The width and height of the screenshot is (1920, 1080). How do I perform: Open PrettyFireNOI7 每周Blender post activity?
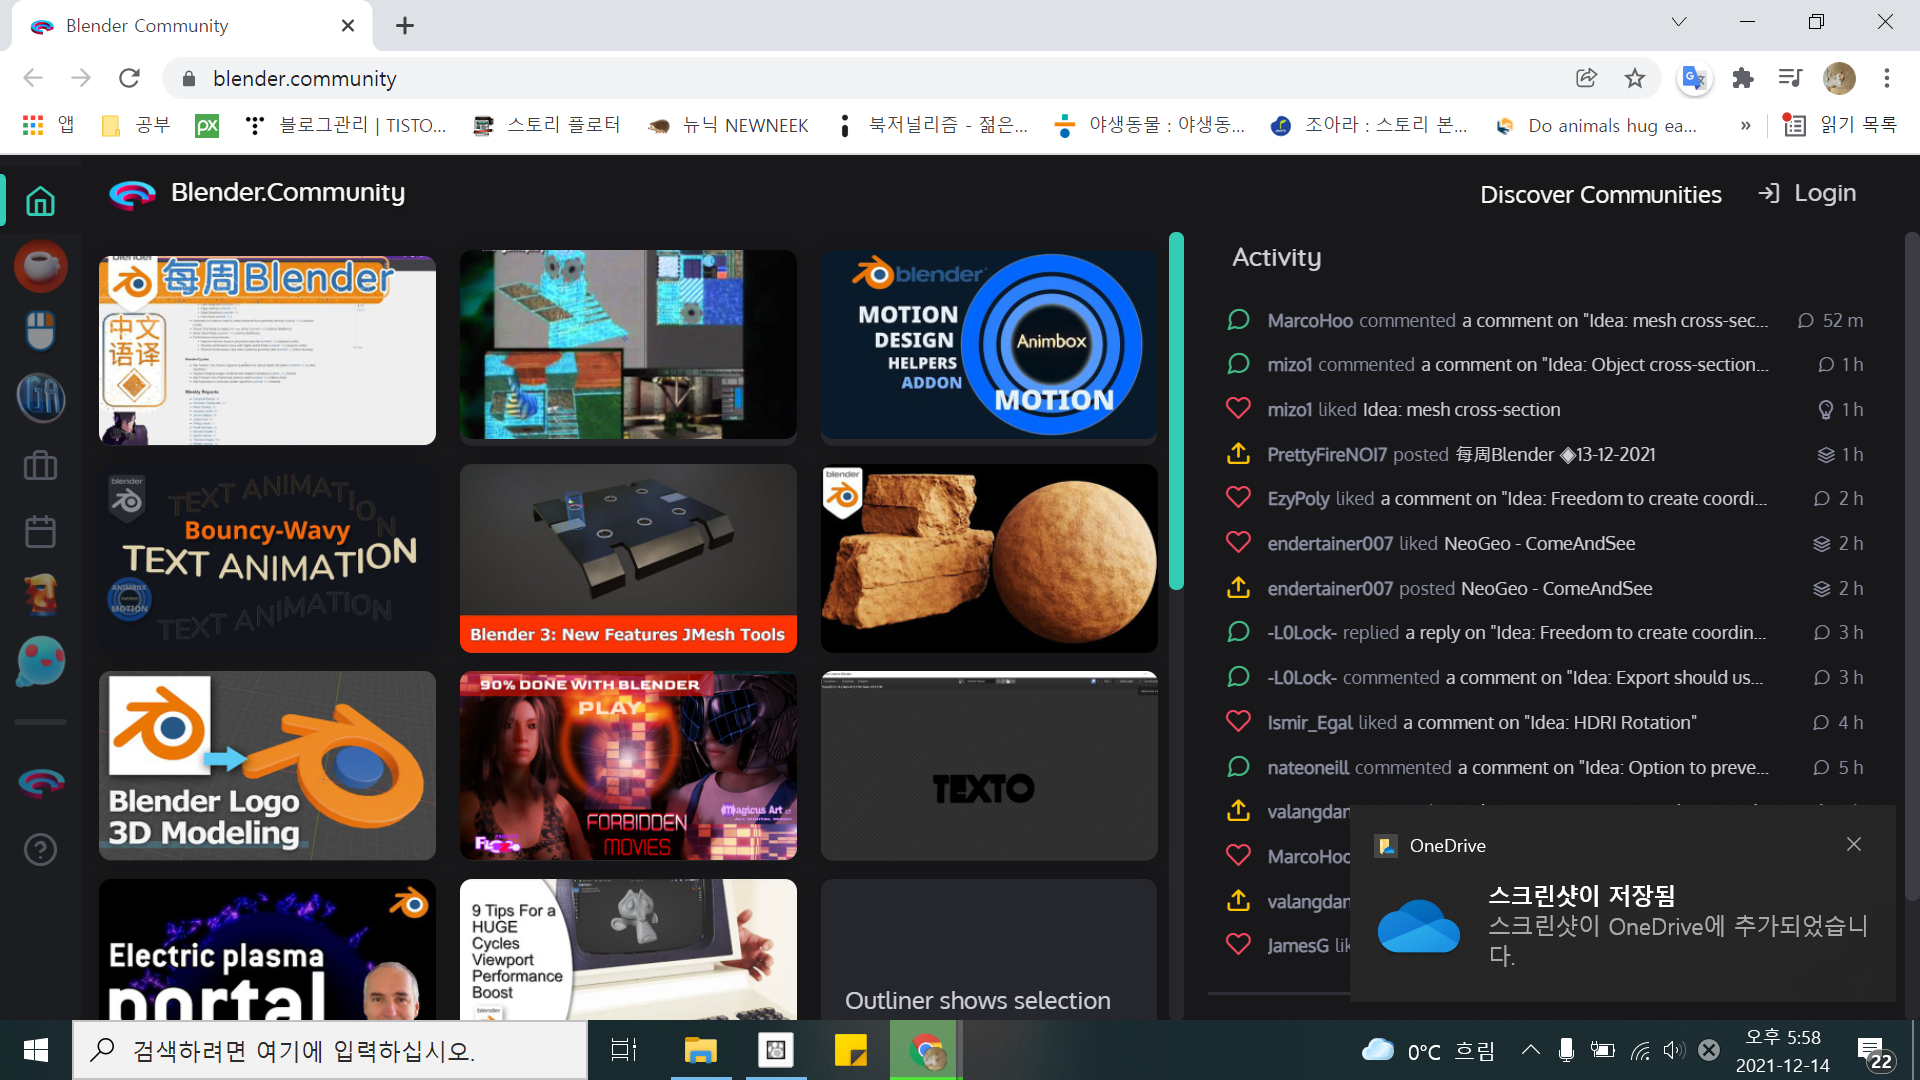(x=1545, y=454)
